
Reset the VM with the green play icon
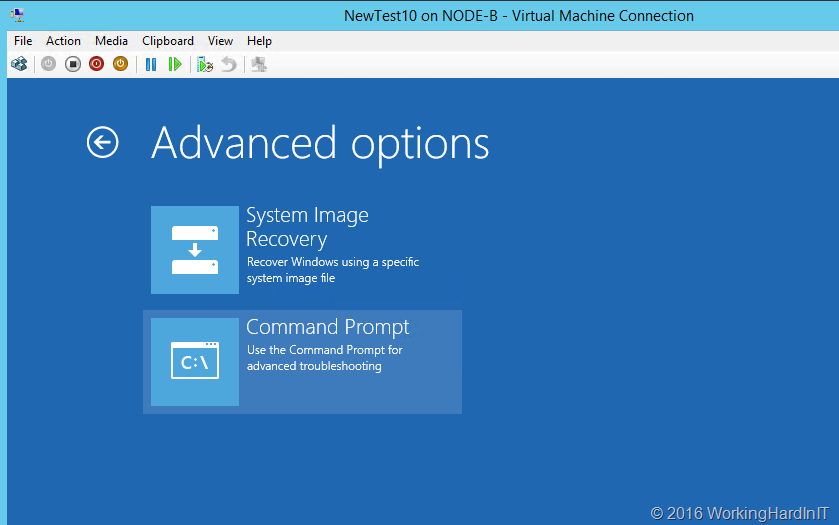[x=175, y=65]
